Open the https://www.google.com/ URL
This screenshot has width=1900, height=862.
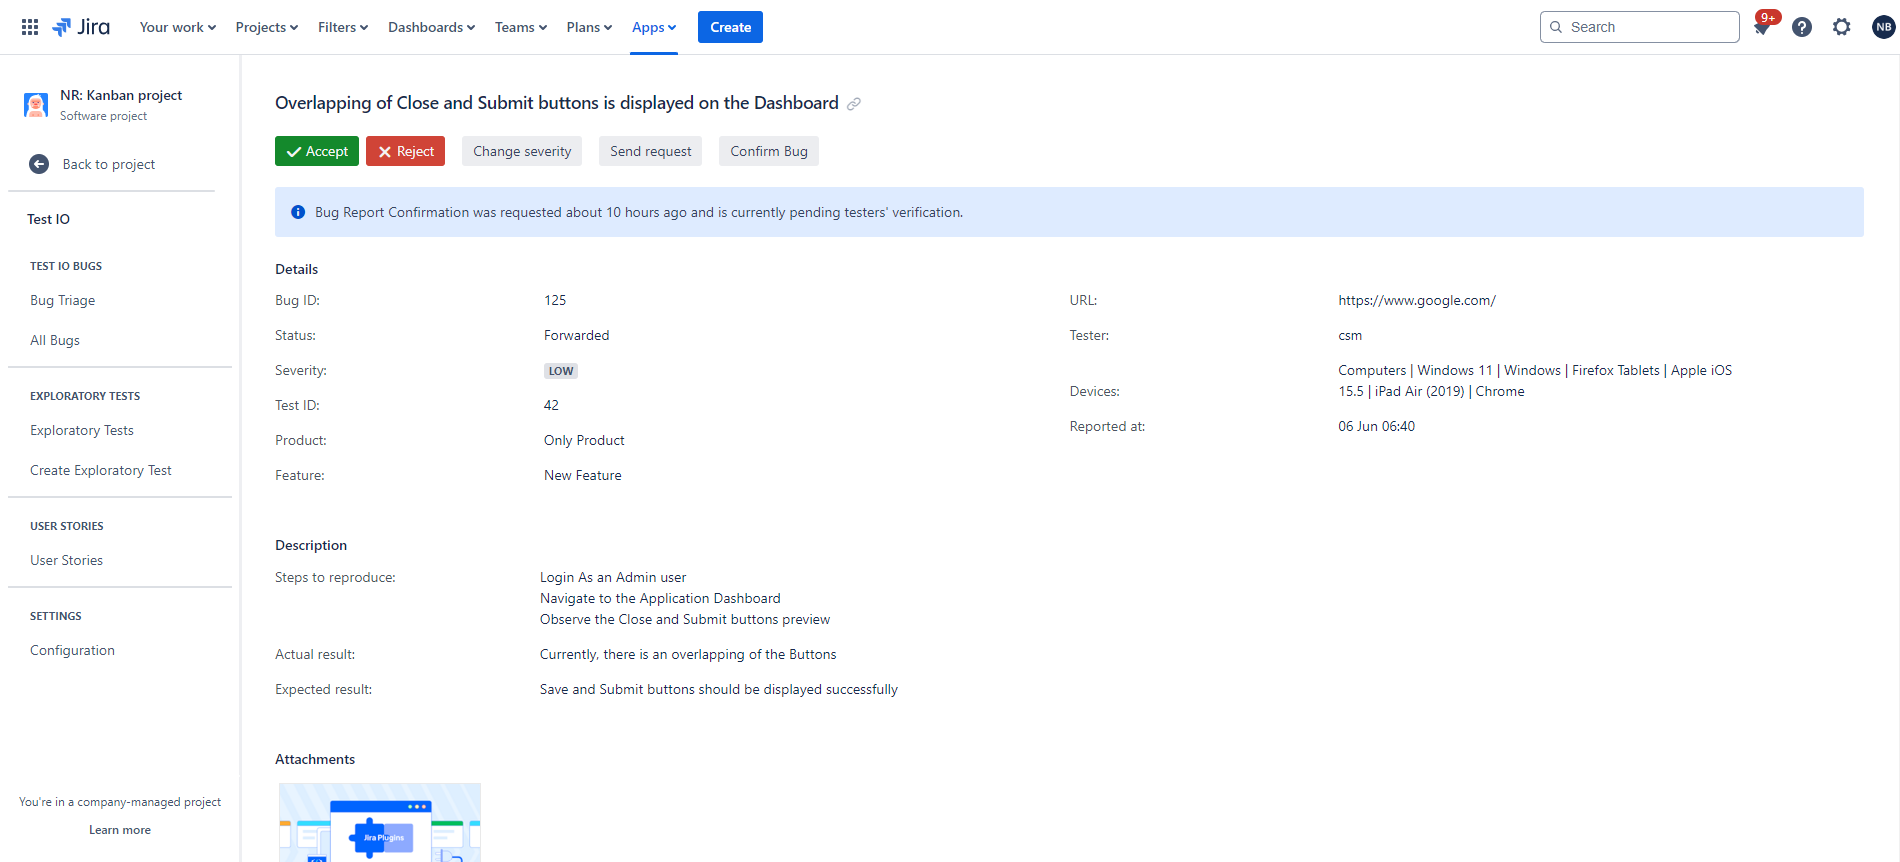[x=1417, y=300]
